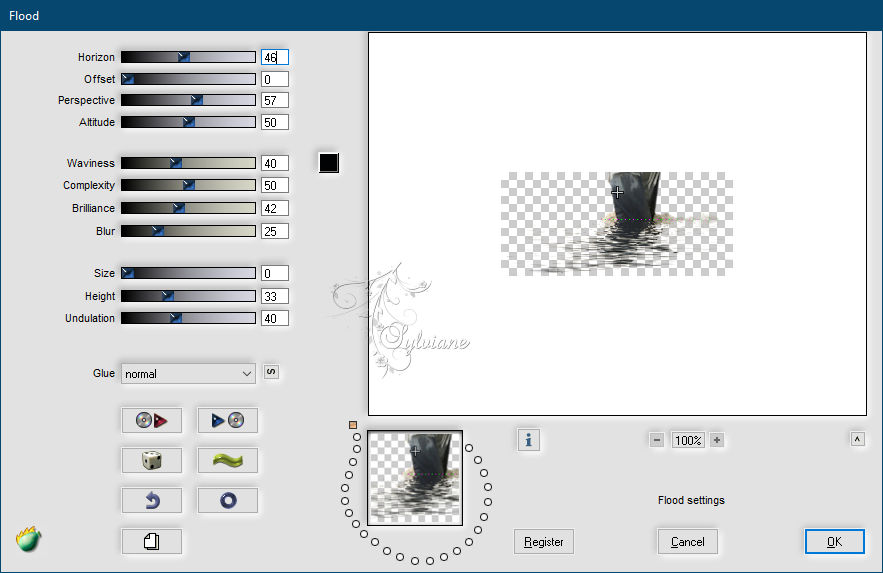Open the Glue mode dropdown

click(x=188, y=374)
